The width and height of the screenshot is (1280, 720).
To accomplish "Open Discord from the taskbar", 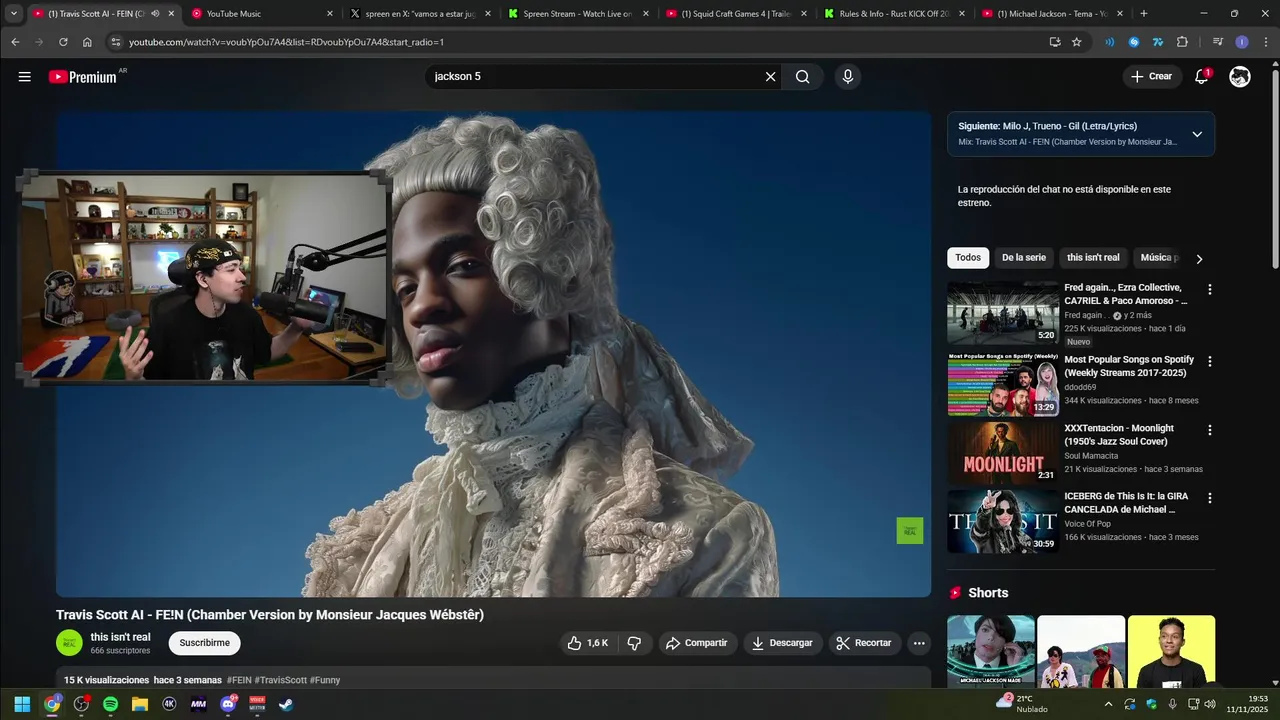I will (228, 704).
